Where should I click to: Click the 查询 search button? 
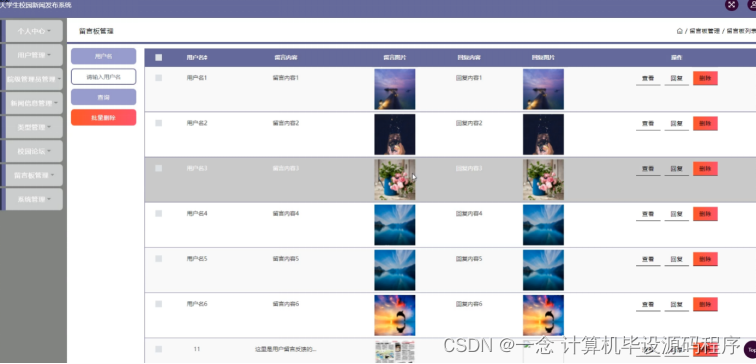point(104,97)
